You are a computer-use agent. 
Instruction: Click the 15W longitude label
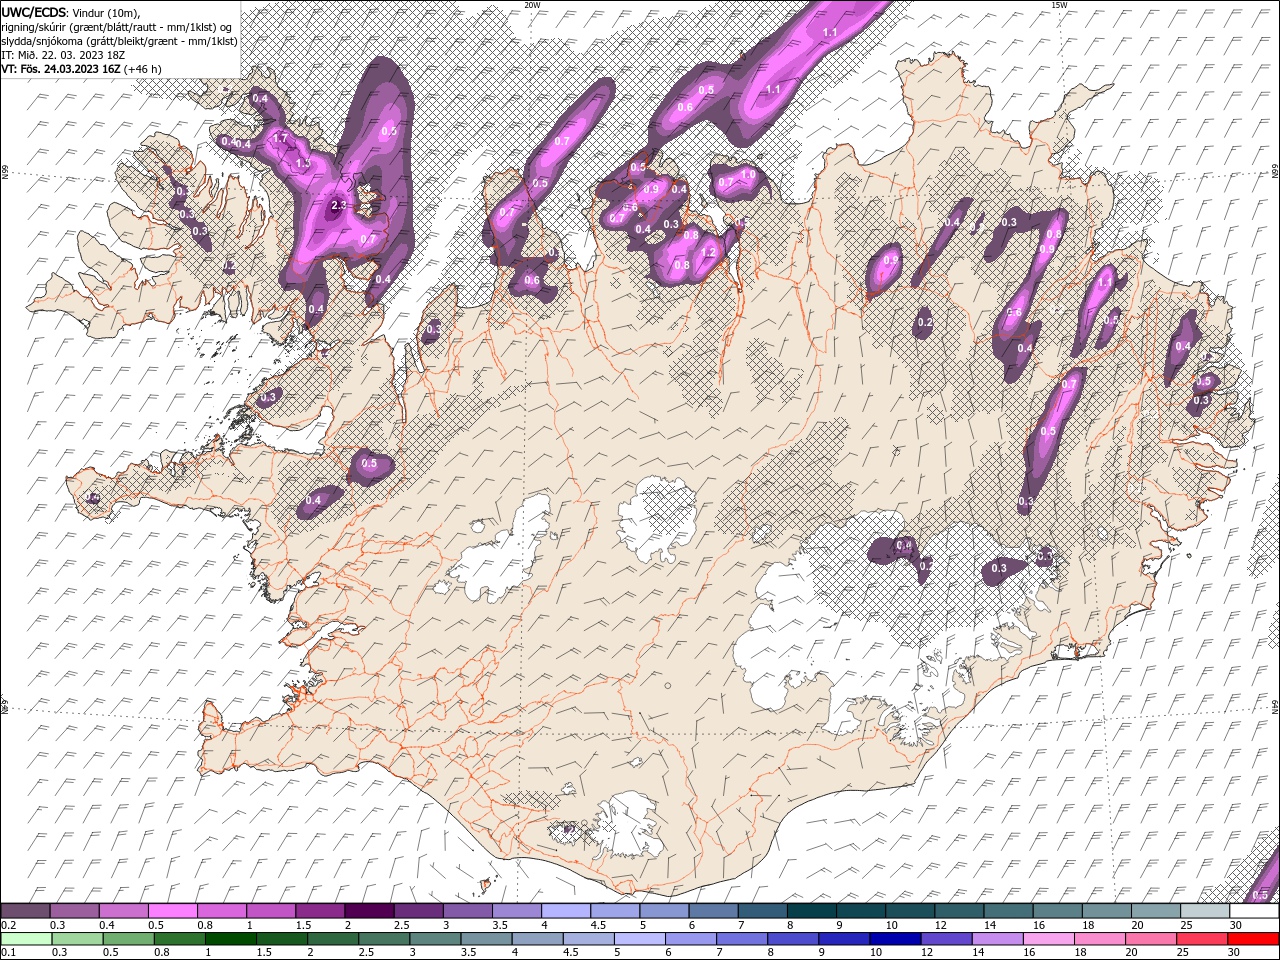tap(1060, 5)
